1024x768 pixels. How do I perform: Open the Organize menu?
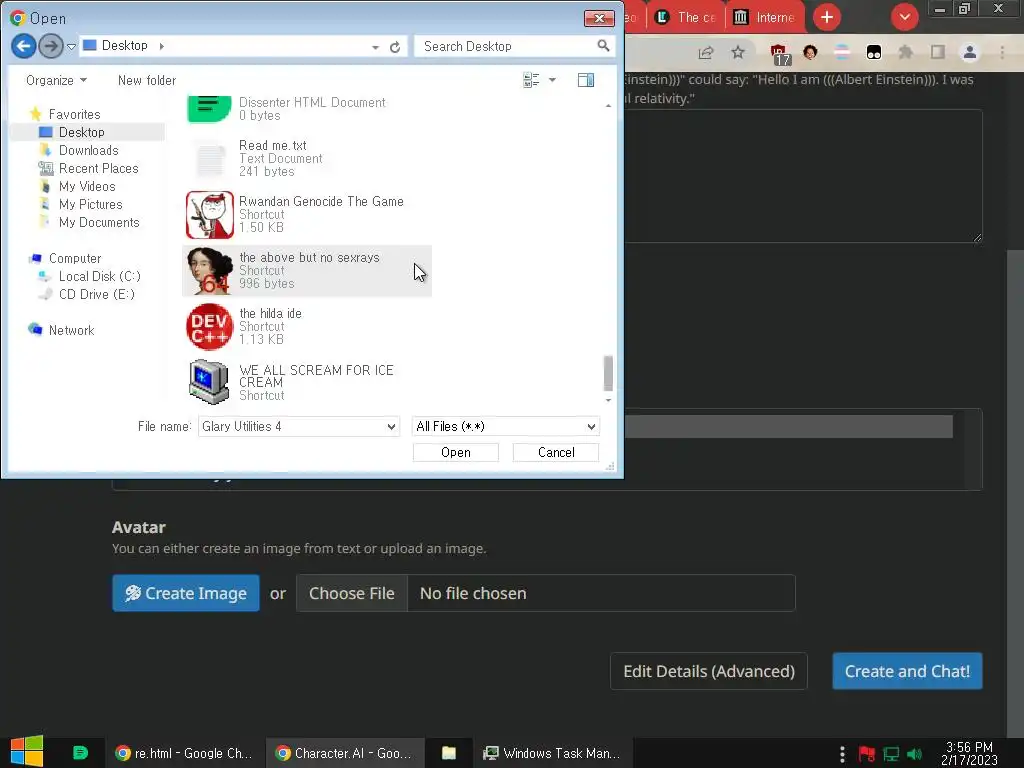(56, 80)
